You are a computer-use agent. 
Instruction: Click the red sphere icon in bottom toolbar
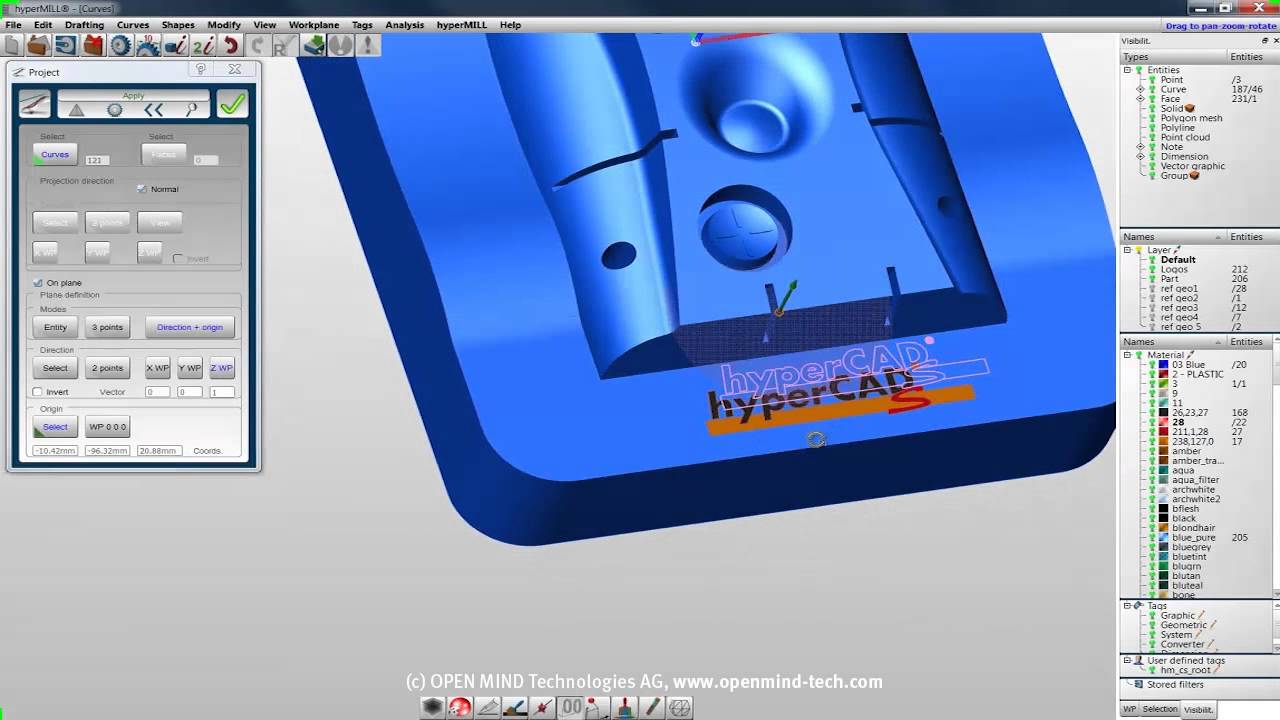(x=460, y=707)
